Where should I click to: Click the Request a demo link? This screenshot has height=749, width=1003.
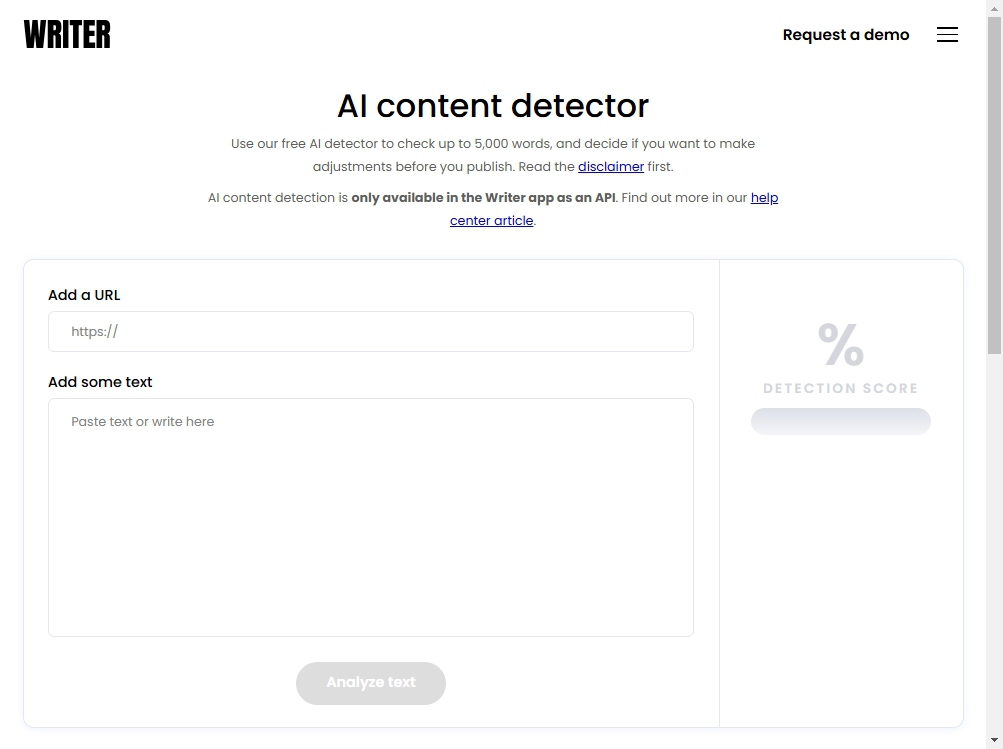click(x=846, y=35)
